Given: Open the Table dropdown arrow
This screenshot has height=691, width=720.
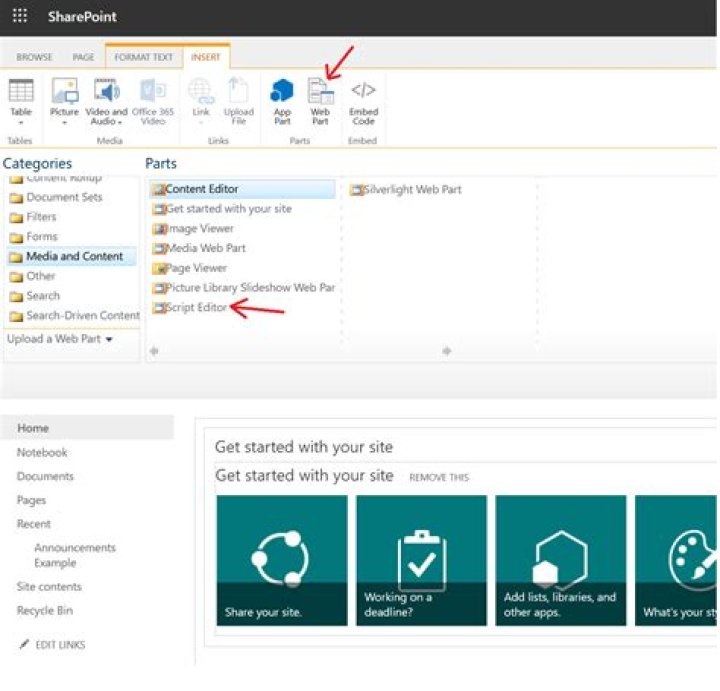Looking at the screenshot, I should click(21, 123).
